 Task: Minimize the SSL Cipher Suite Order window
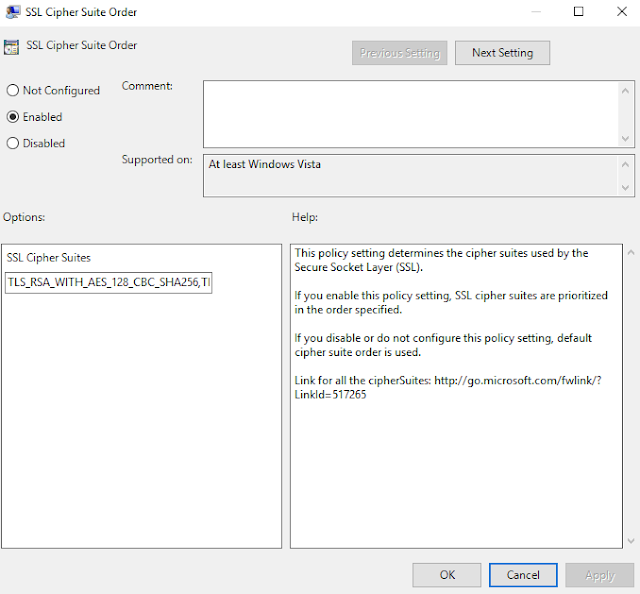[536, 12]
